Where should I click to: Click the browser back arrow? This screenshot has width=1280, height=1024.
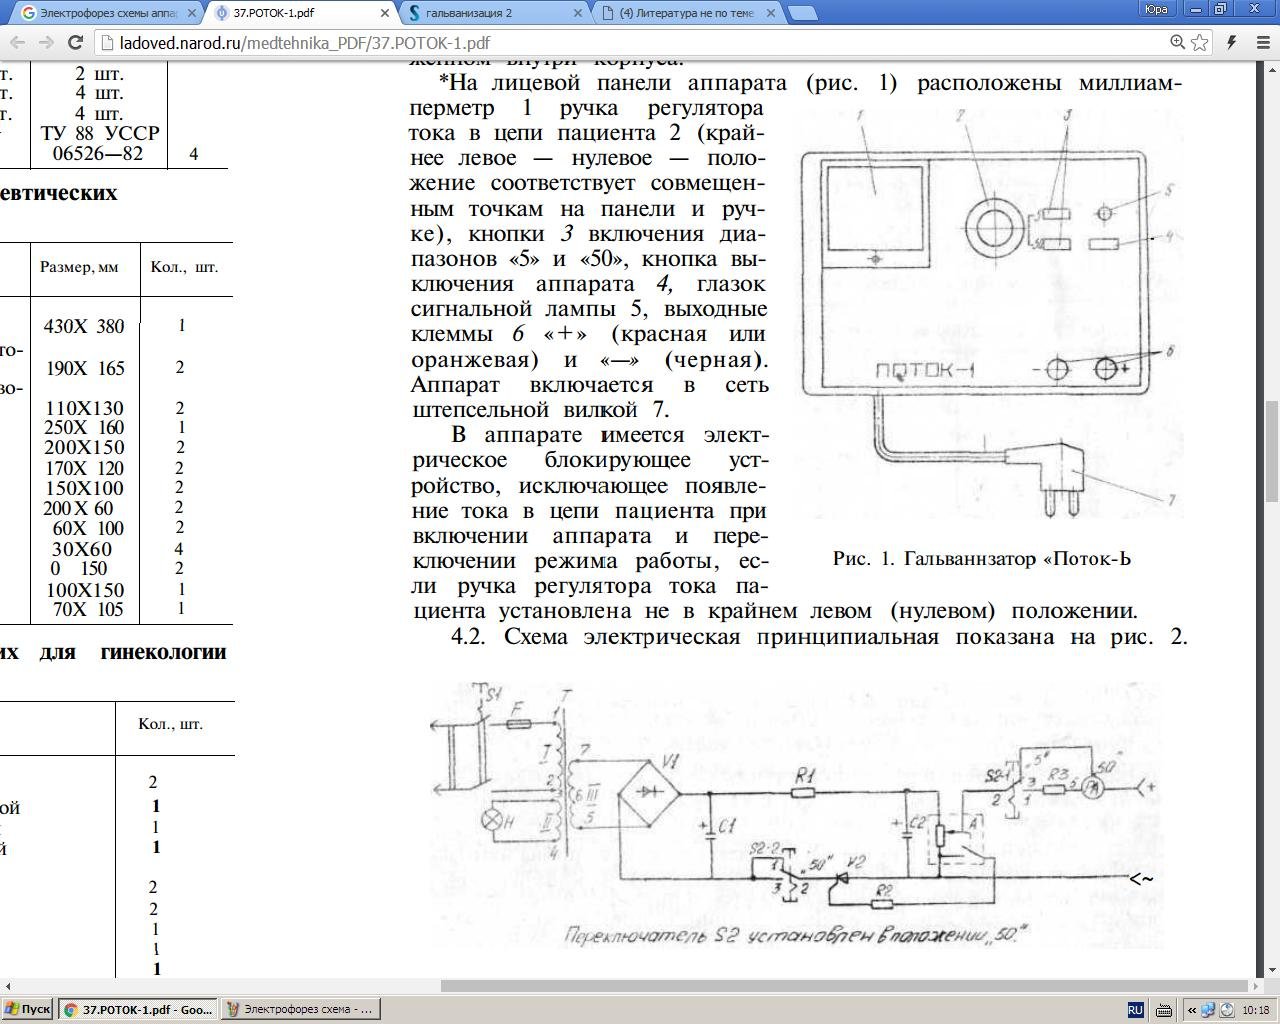coord(17,43)
